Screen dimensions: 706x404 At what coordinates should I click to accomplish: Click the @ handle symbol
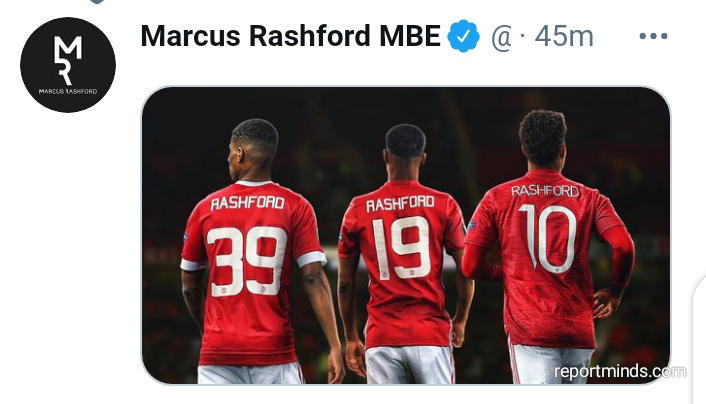coord(502,37)
